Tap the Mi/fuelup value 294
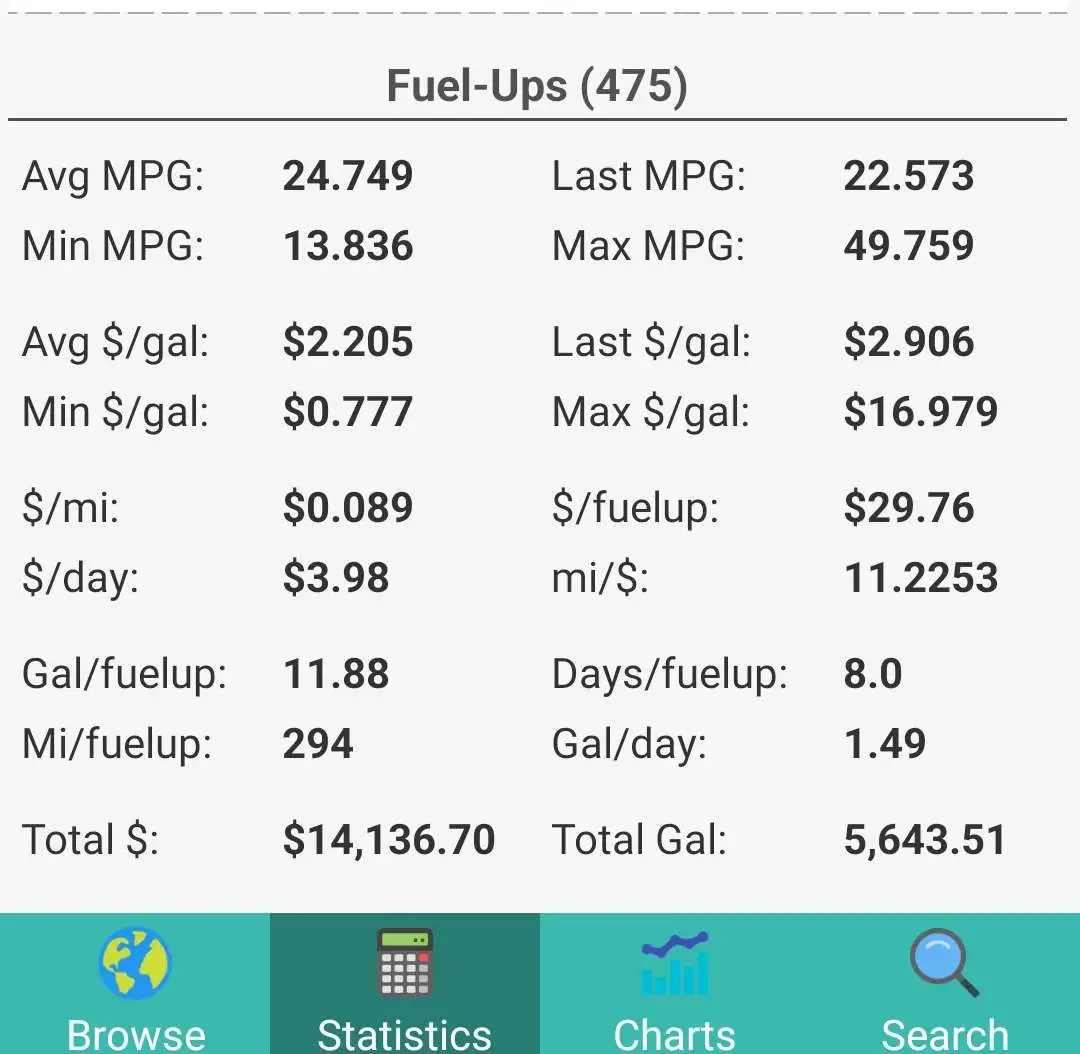Image resolution: width=1080 pixels, height=1054 pixels. 318,744
